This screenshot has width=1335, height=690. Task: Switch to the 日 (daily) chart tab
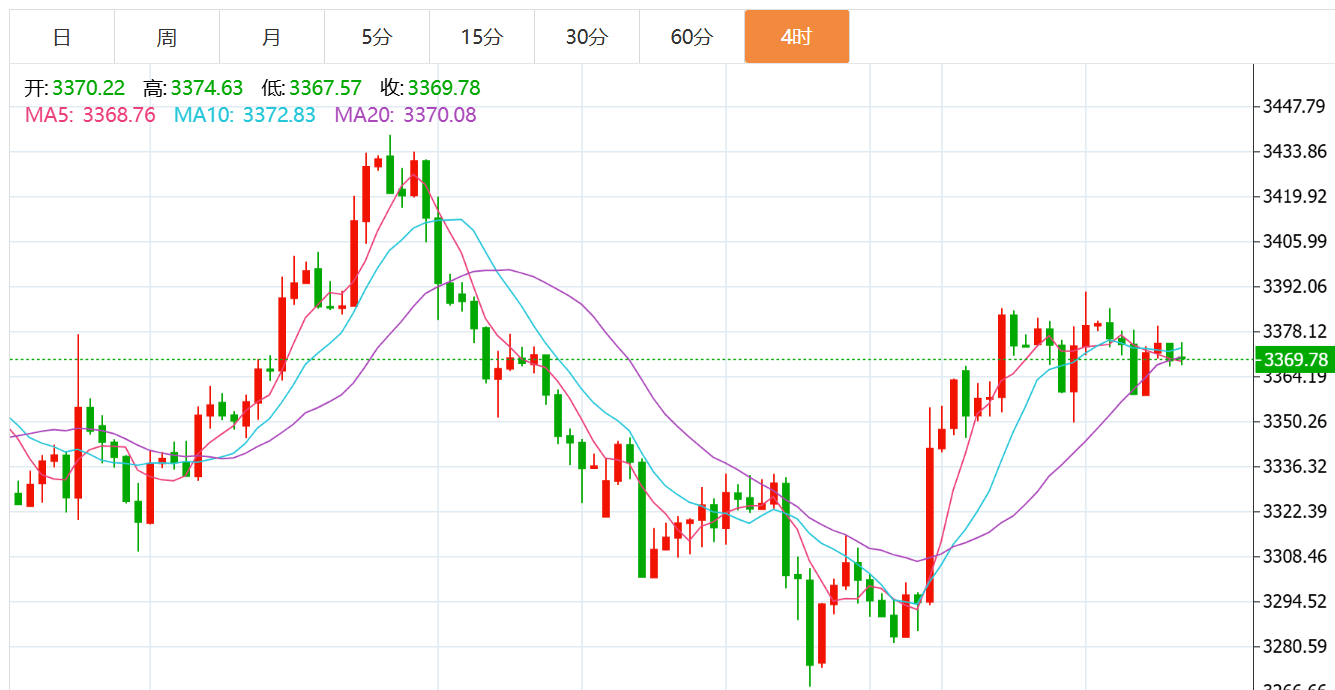tap(62, 37)
